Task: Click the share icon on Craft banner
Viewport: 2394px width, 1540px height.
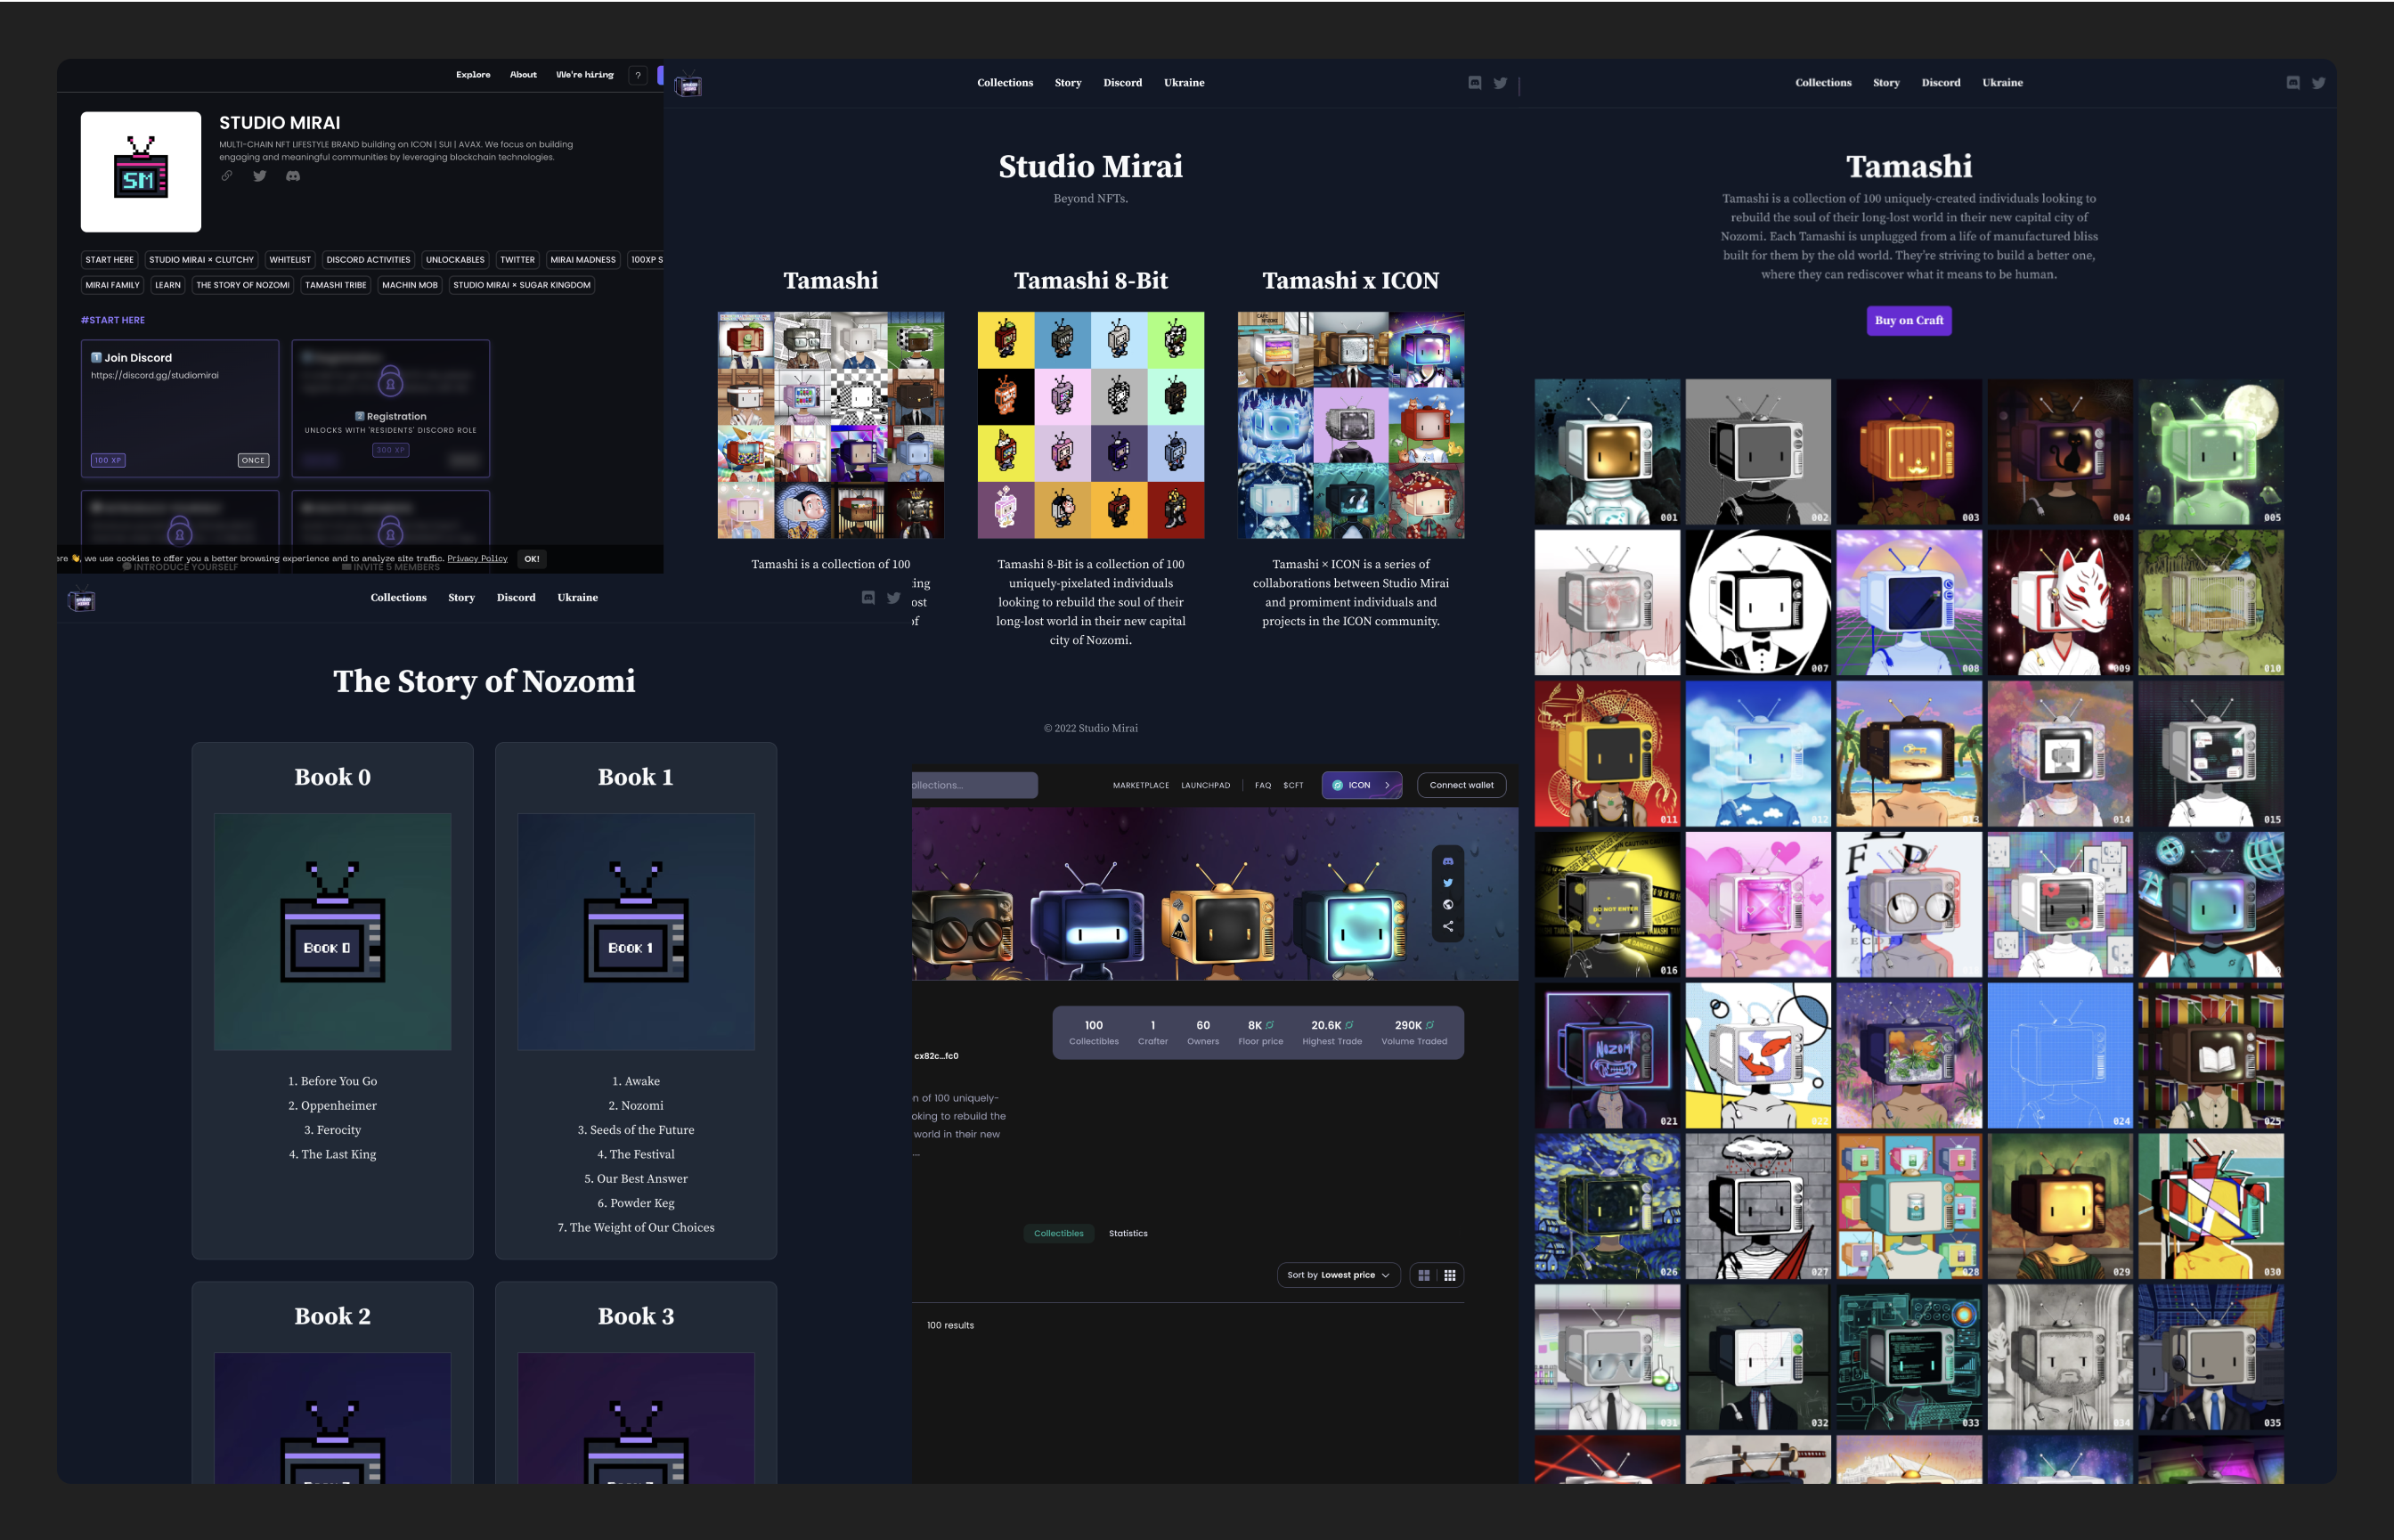Action: click(x=1448, y=927)
